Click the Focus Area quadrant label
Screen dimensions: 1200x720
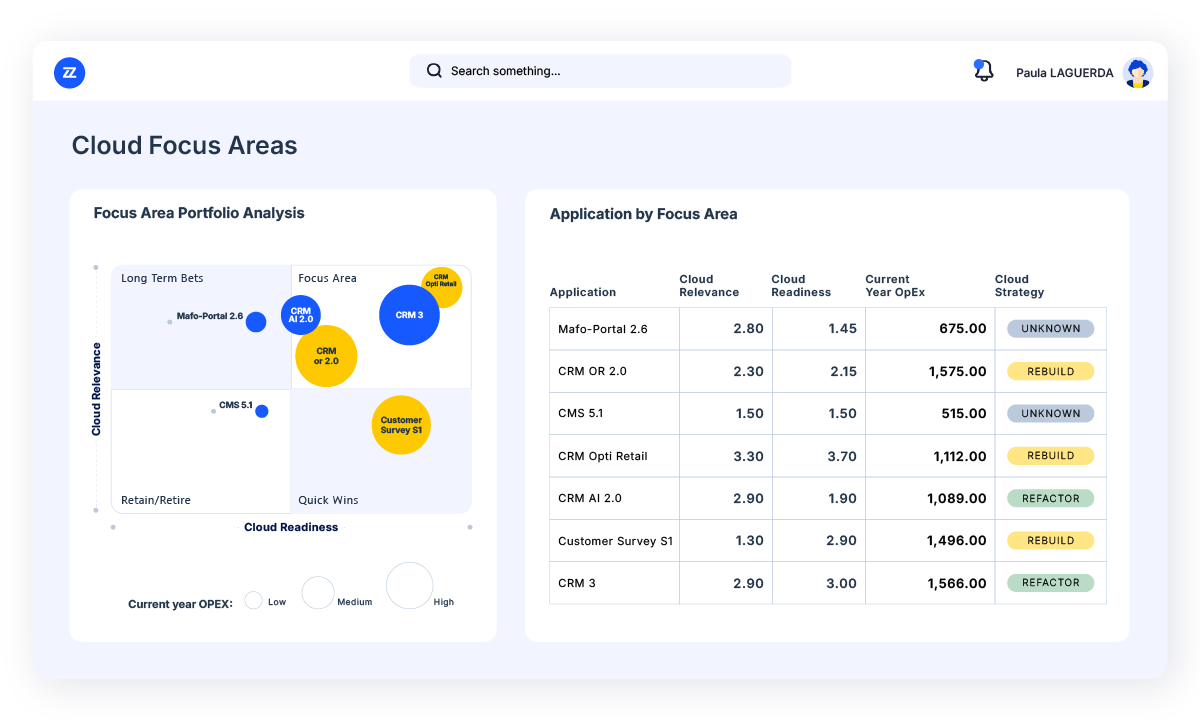(x=327, y=278)
